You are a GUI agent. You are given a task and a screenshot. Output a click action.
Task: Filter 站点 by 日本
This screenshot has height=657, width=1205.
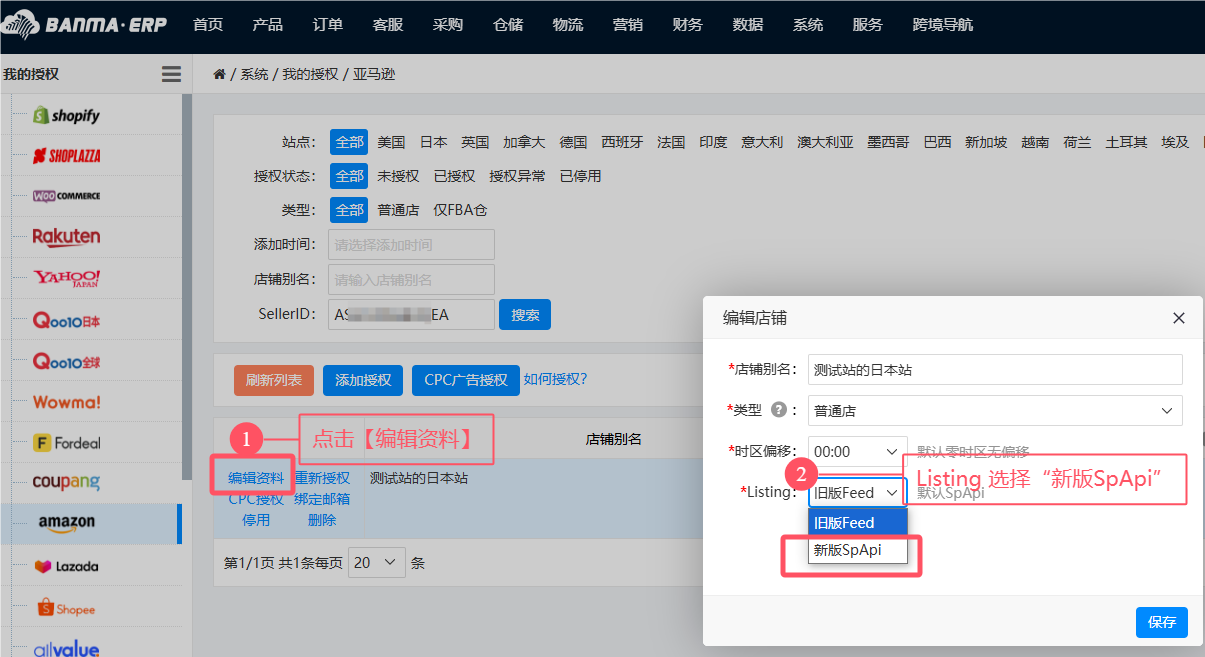click(x=433, y=142)
